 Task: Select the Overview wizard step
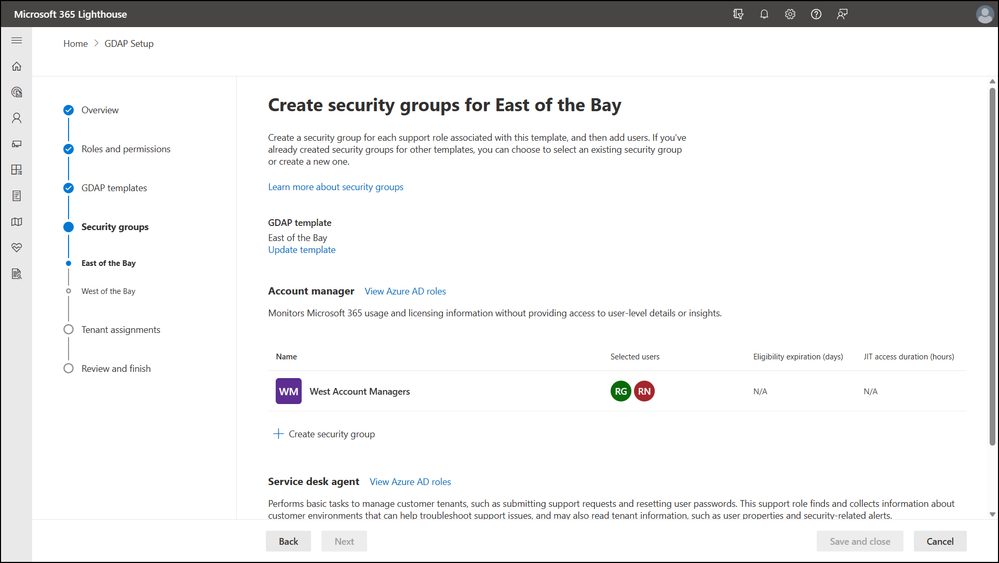[99, 110]
